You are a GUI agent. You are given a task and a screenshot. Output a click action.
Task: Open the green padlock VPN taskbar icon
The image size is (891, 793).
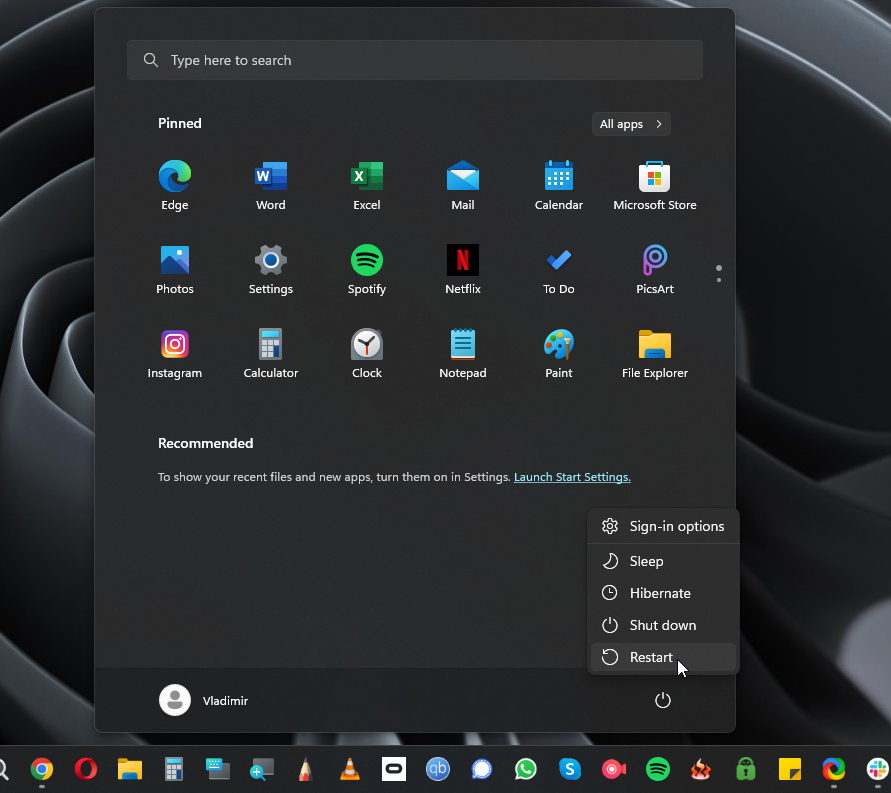746,770
